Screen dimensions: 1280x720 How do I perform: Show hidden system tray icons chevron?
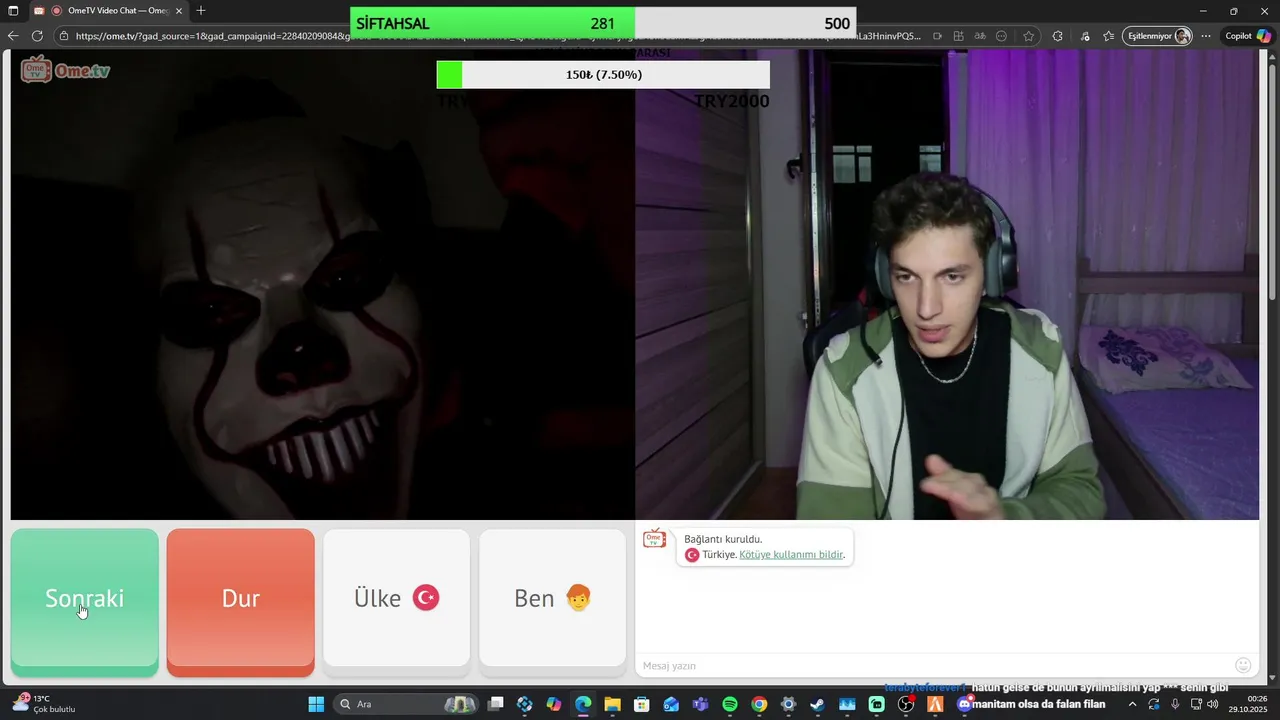tap(1132, 703)
